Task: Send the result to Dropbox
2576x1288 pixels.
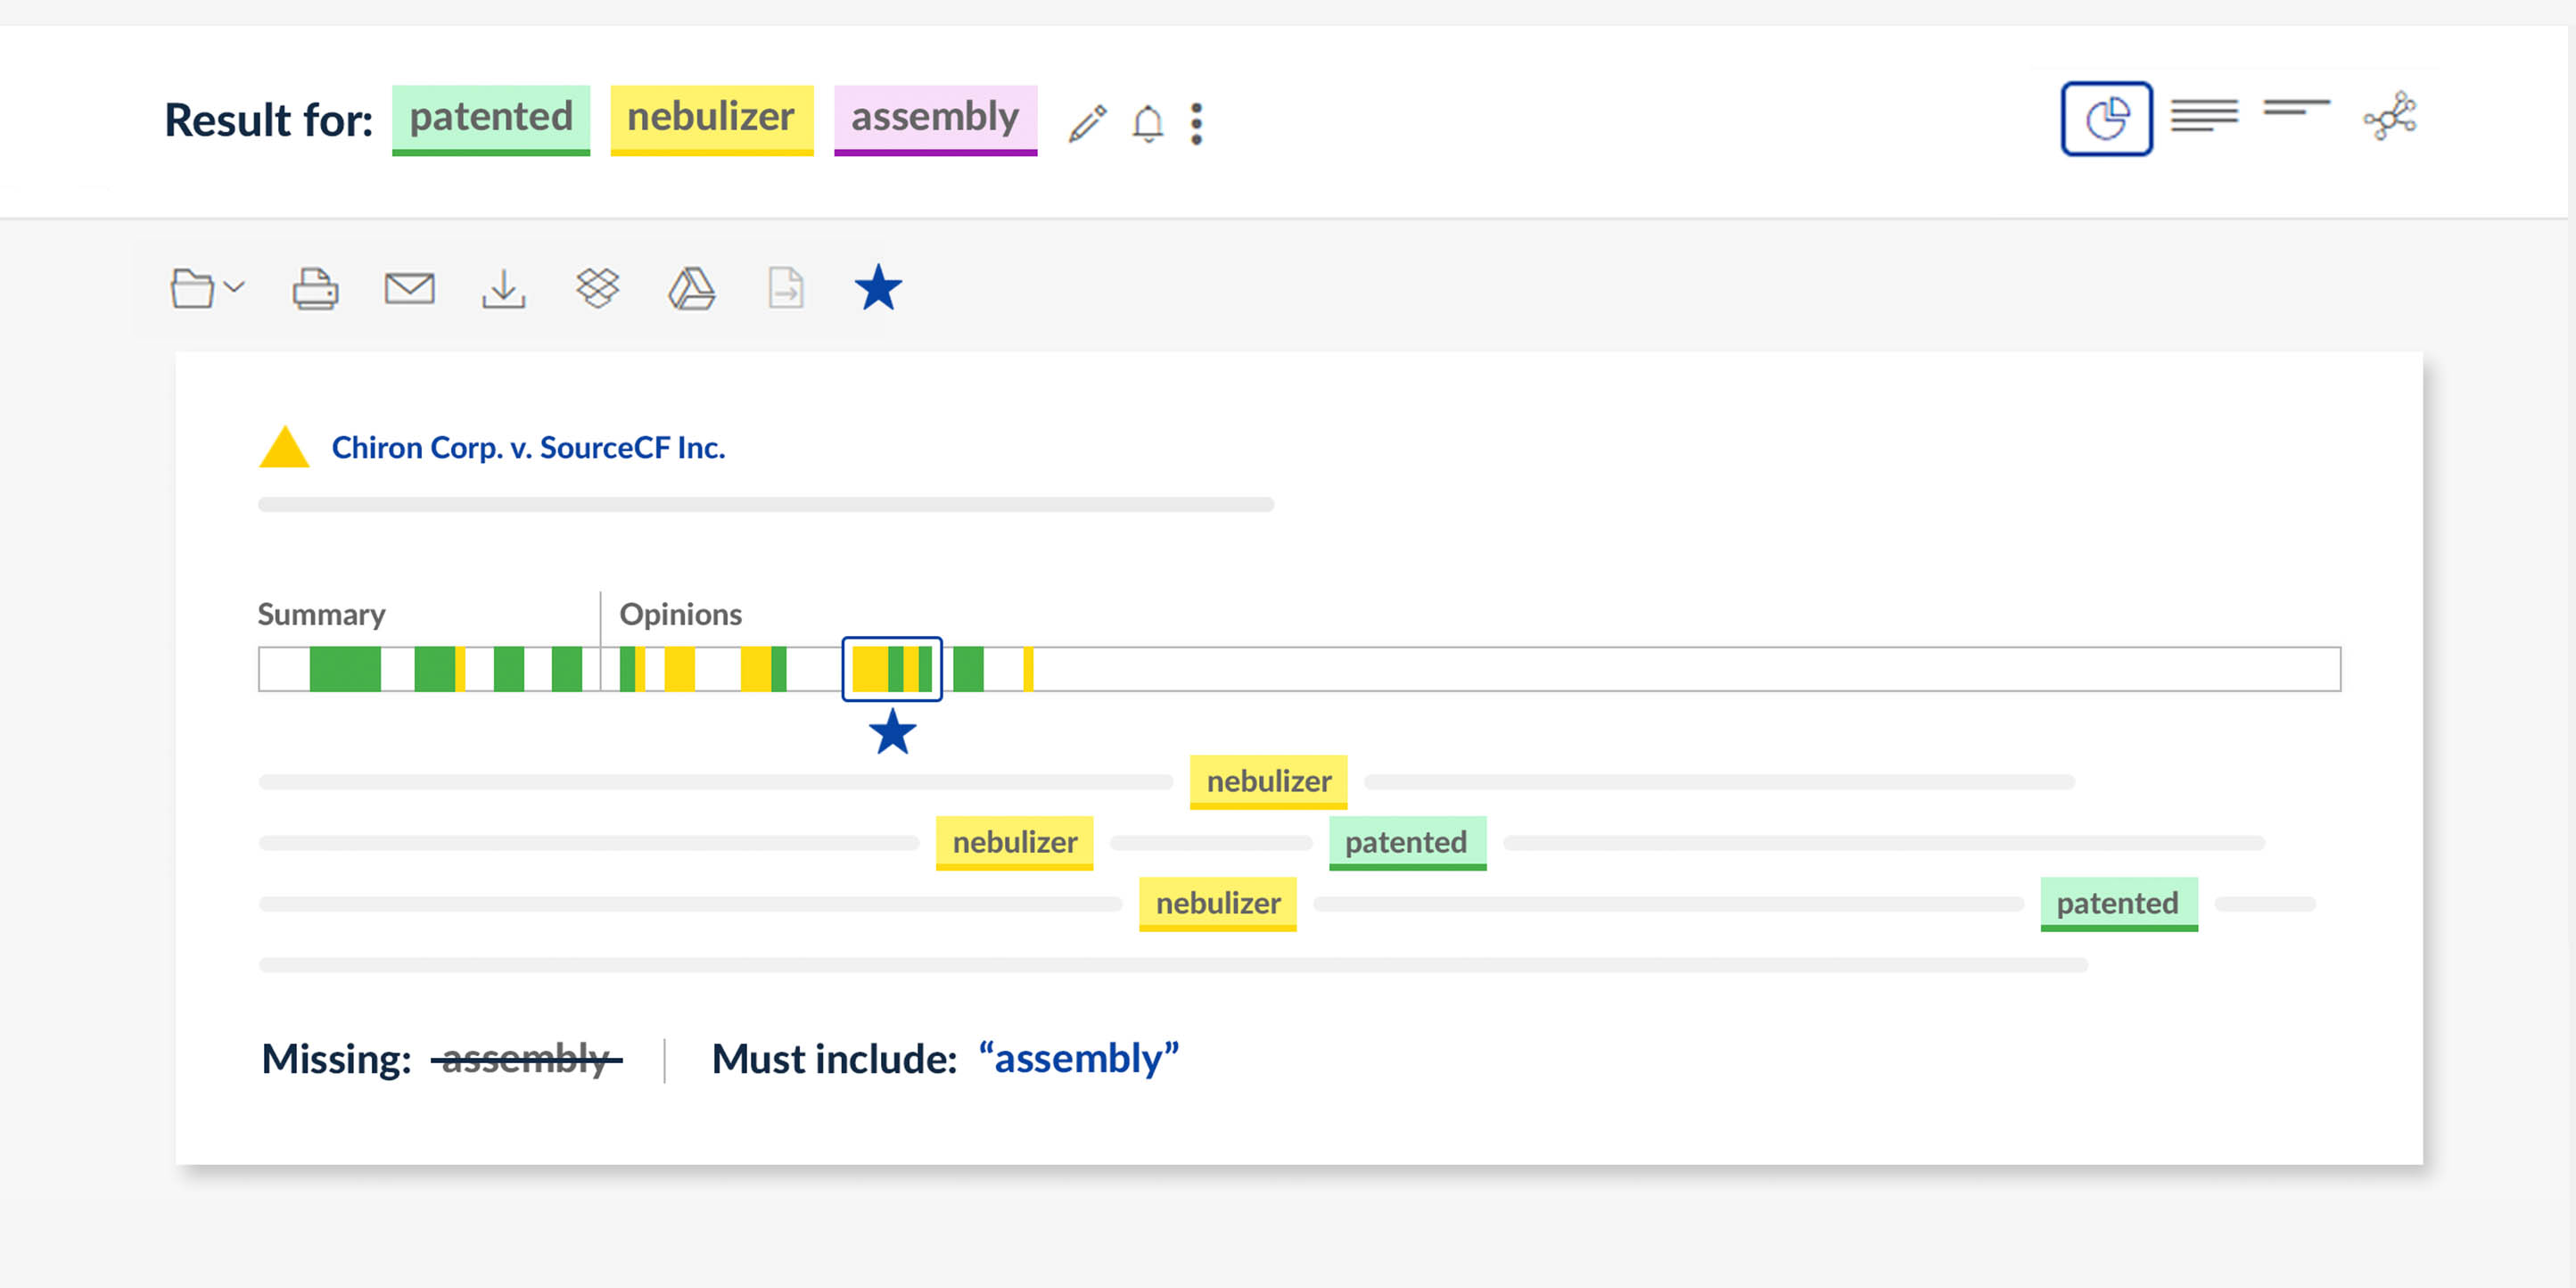Action: [x=598, y=288]
